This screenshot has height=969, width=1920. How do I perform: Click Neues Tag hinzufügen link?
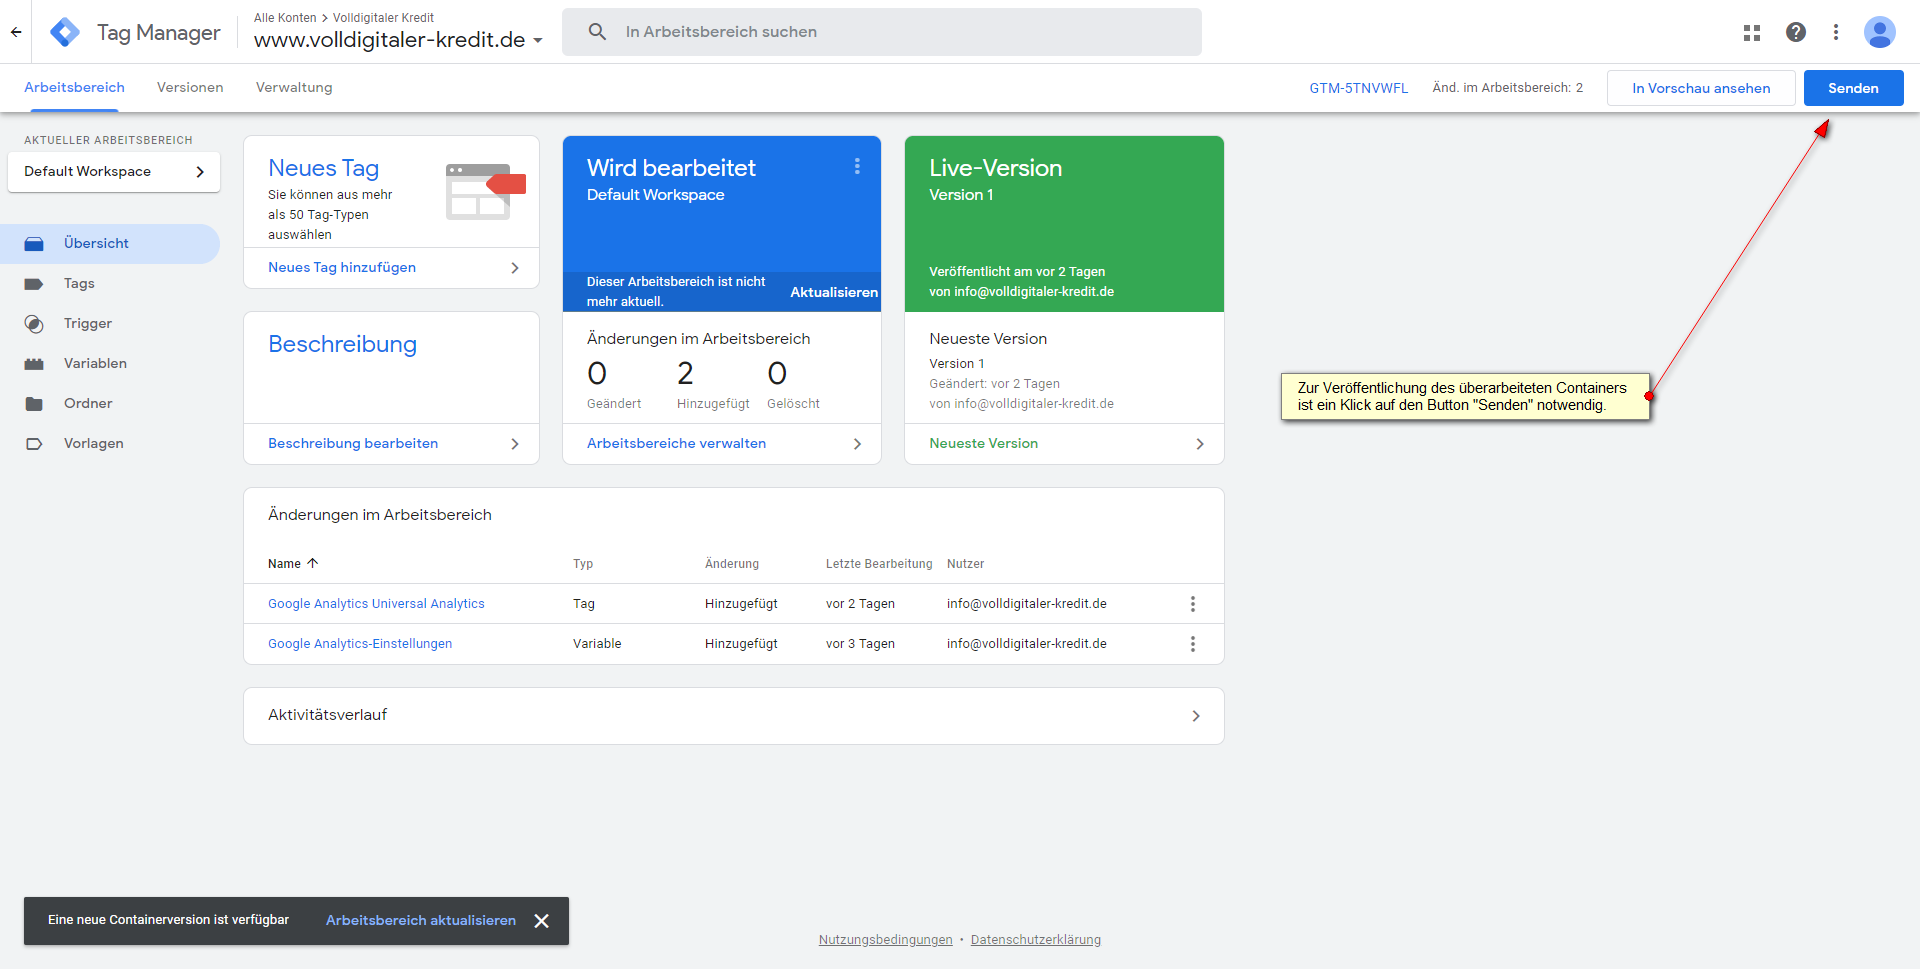coord(342,268)
